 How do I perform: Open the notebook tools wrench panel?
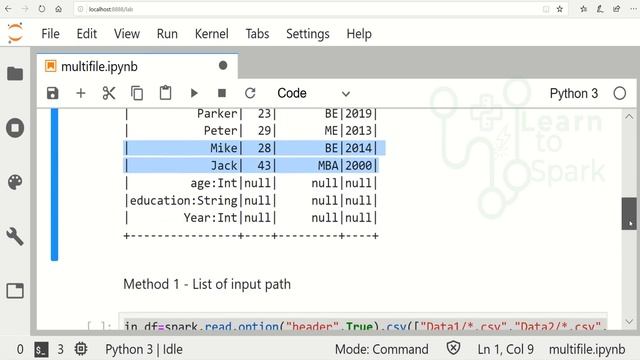pos(15,236)
